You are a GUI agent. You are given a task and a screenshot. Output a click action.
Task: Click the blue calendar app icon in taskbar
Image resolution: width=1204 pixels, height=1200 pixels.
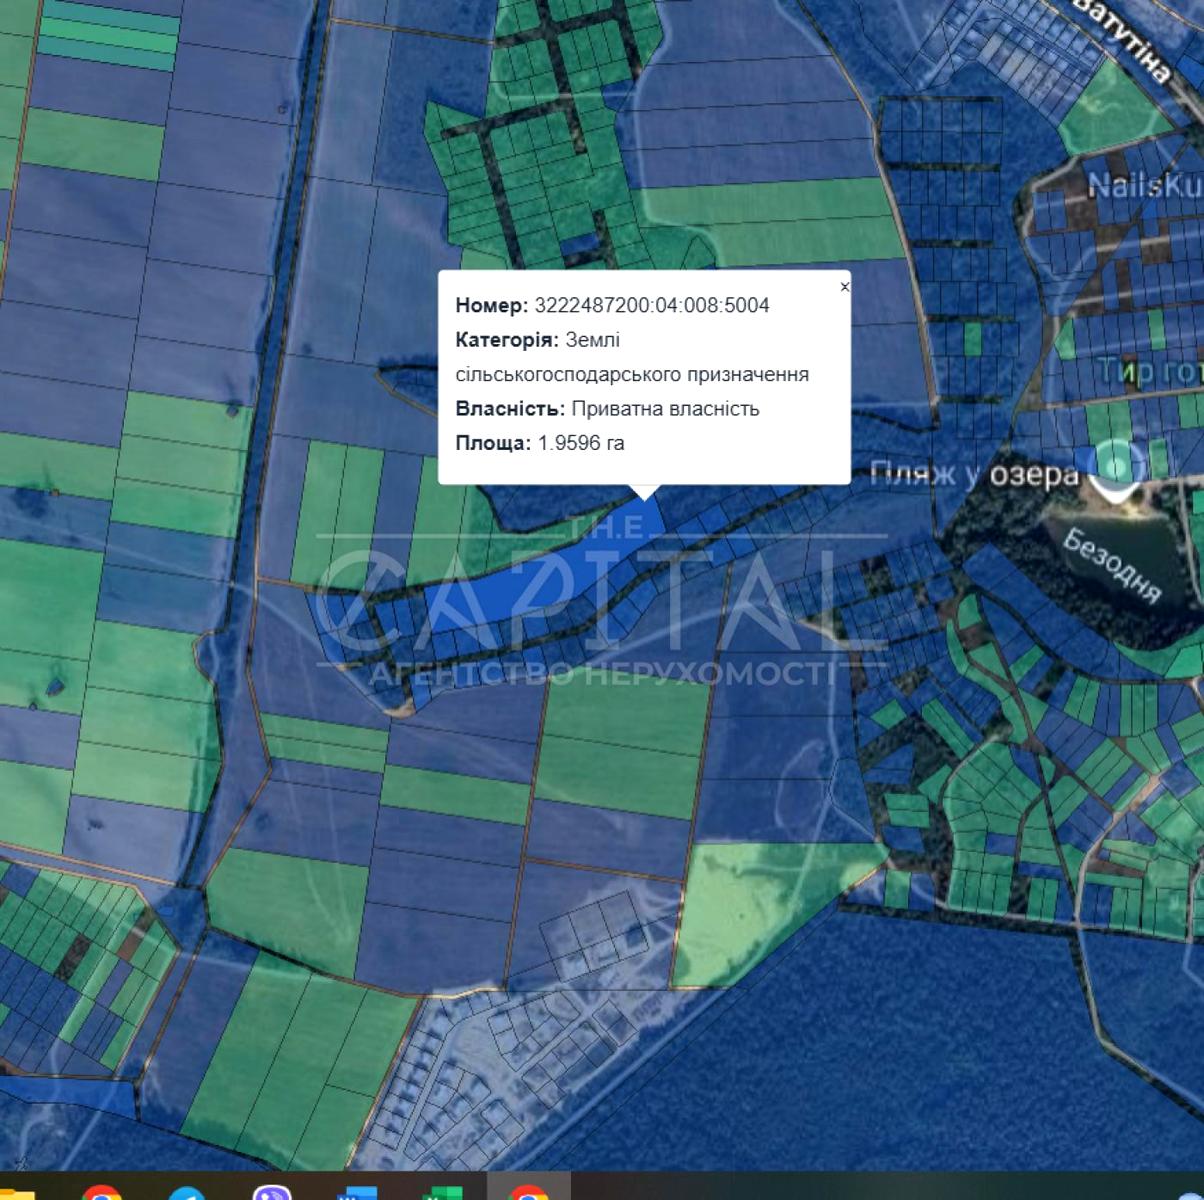click(357, 1193)
